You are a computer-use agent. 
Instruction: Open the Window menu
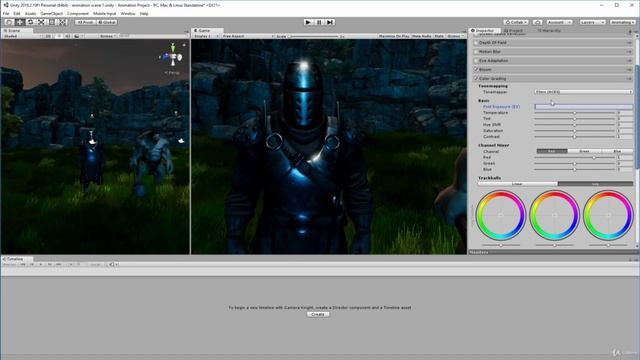click(128, 13)
